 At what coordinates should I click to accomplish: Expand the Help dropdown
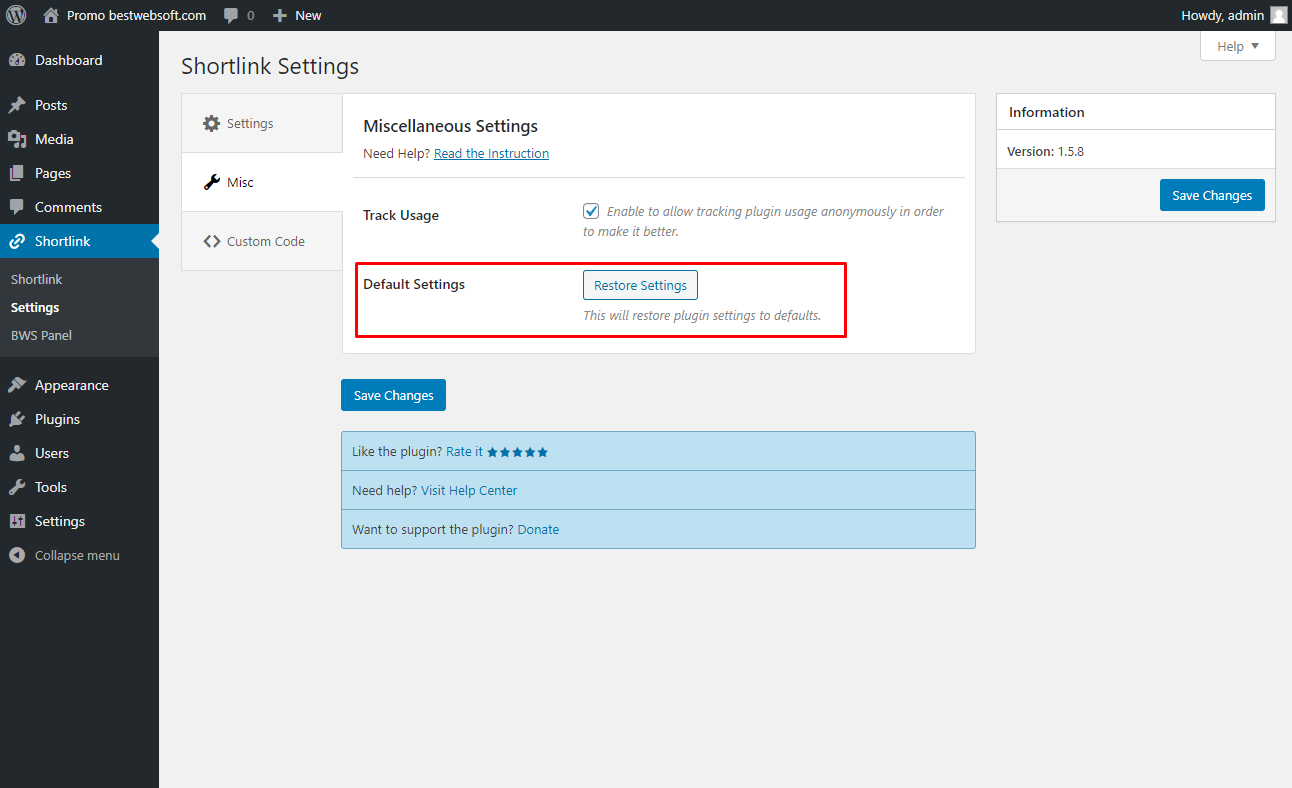1238,46
